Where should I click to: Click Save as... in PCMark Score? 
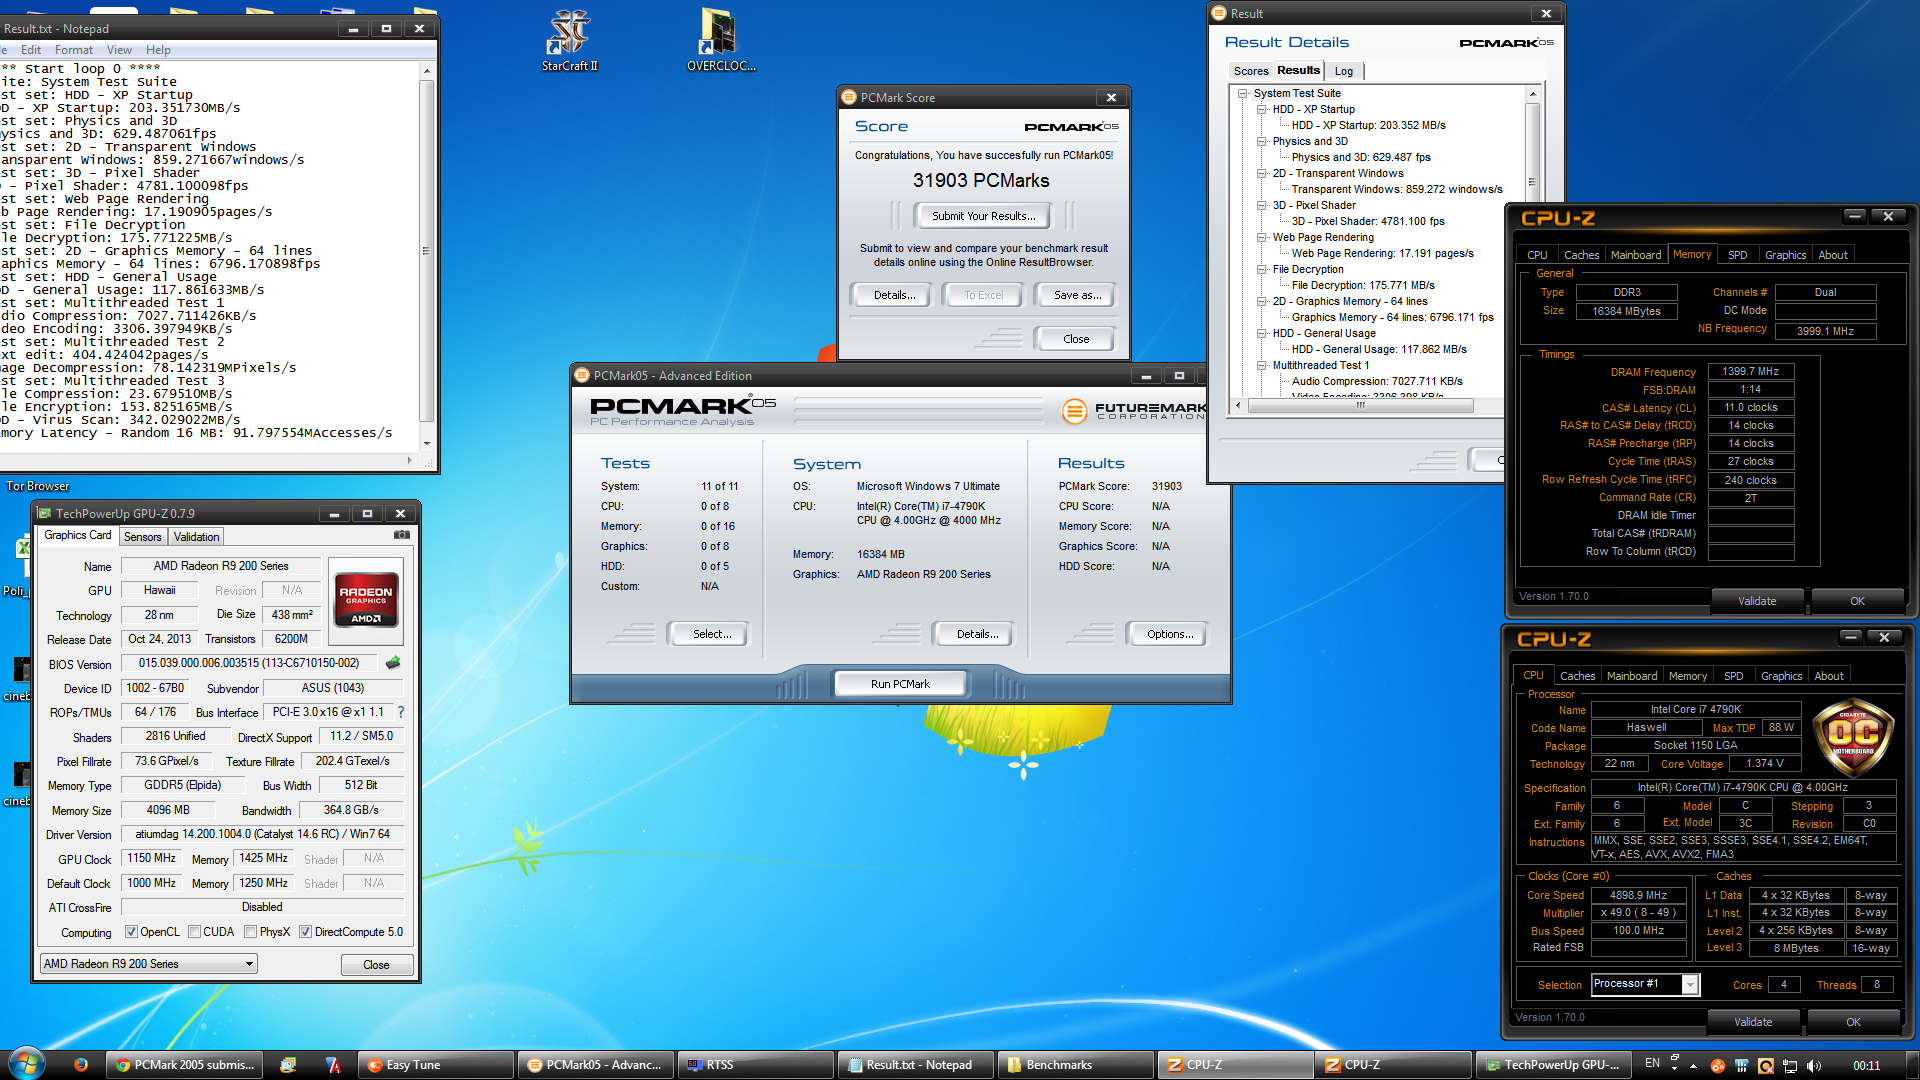pos(1078,295)
